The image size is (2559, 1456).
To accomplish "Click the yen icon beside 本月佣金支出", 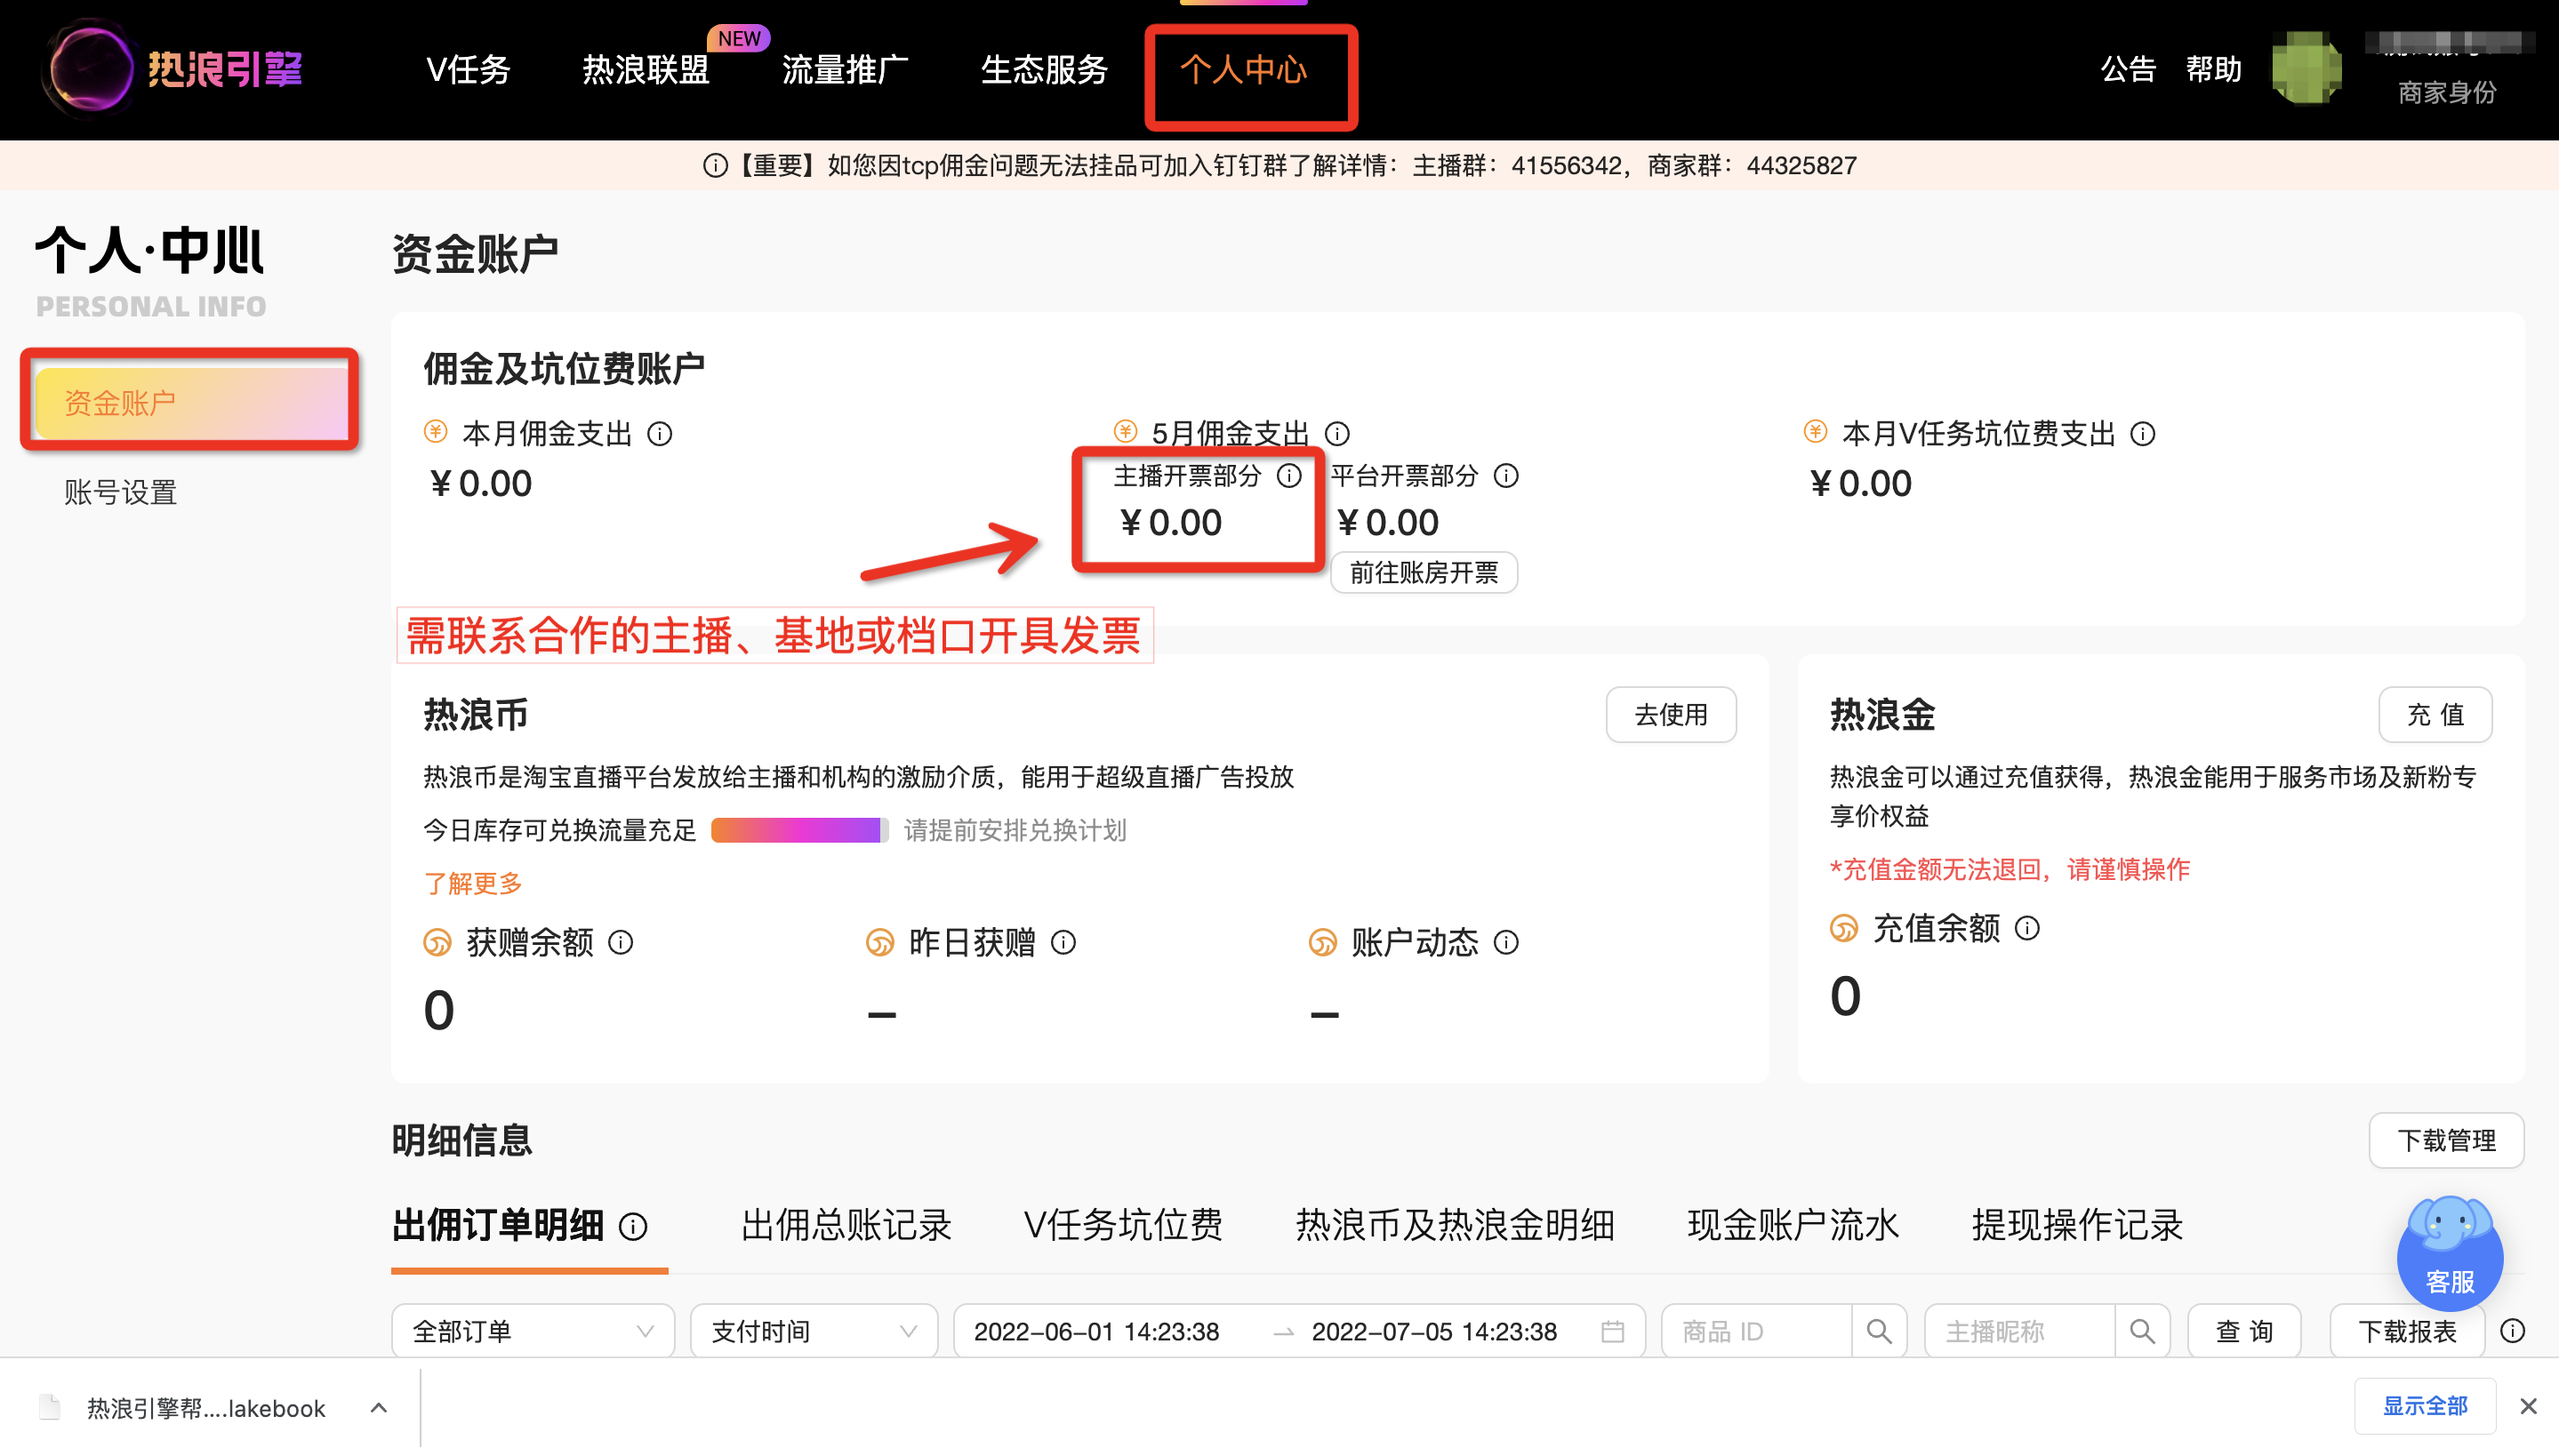I will pos(436,431).
